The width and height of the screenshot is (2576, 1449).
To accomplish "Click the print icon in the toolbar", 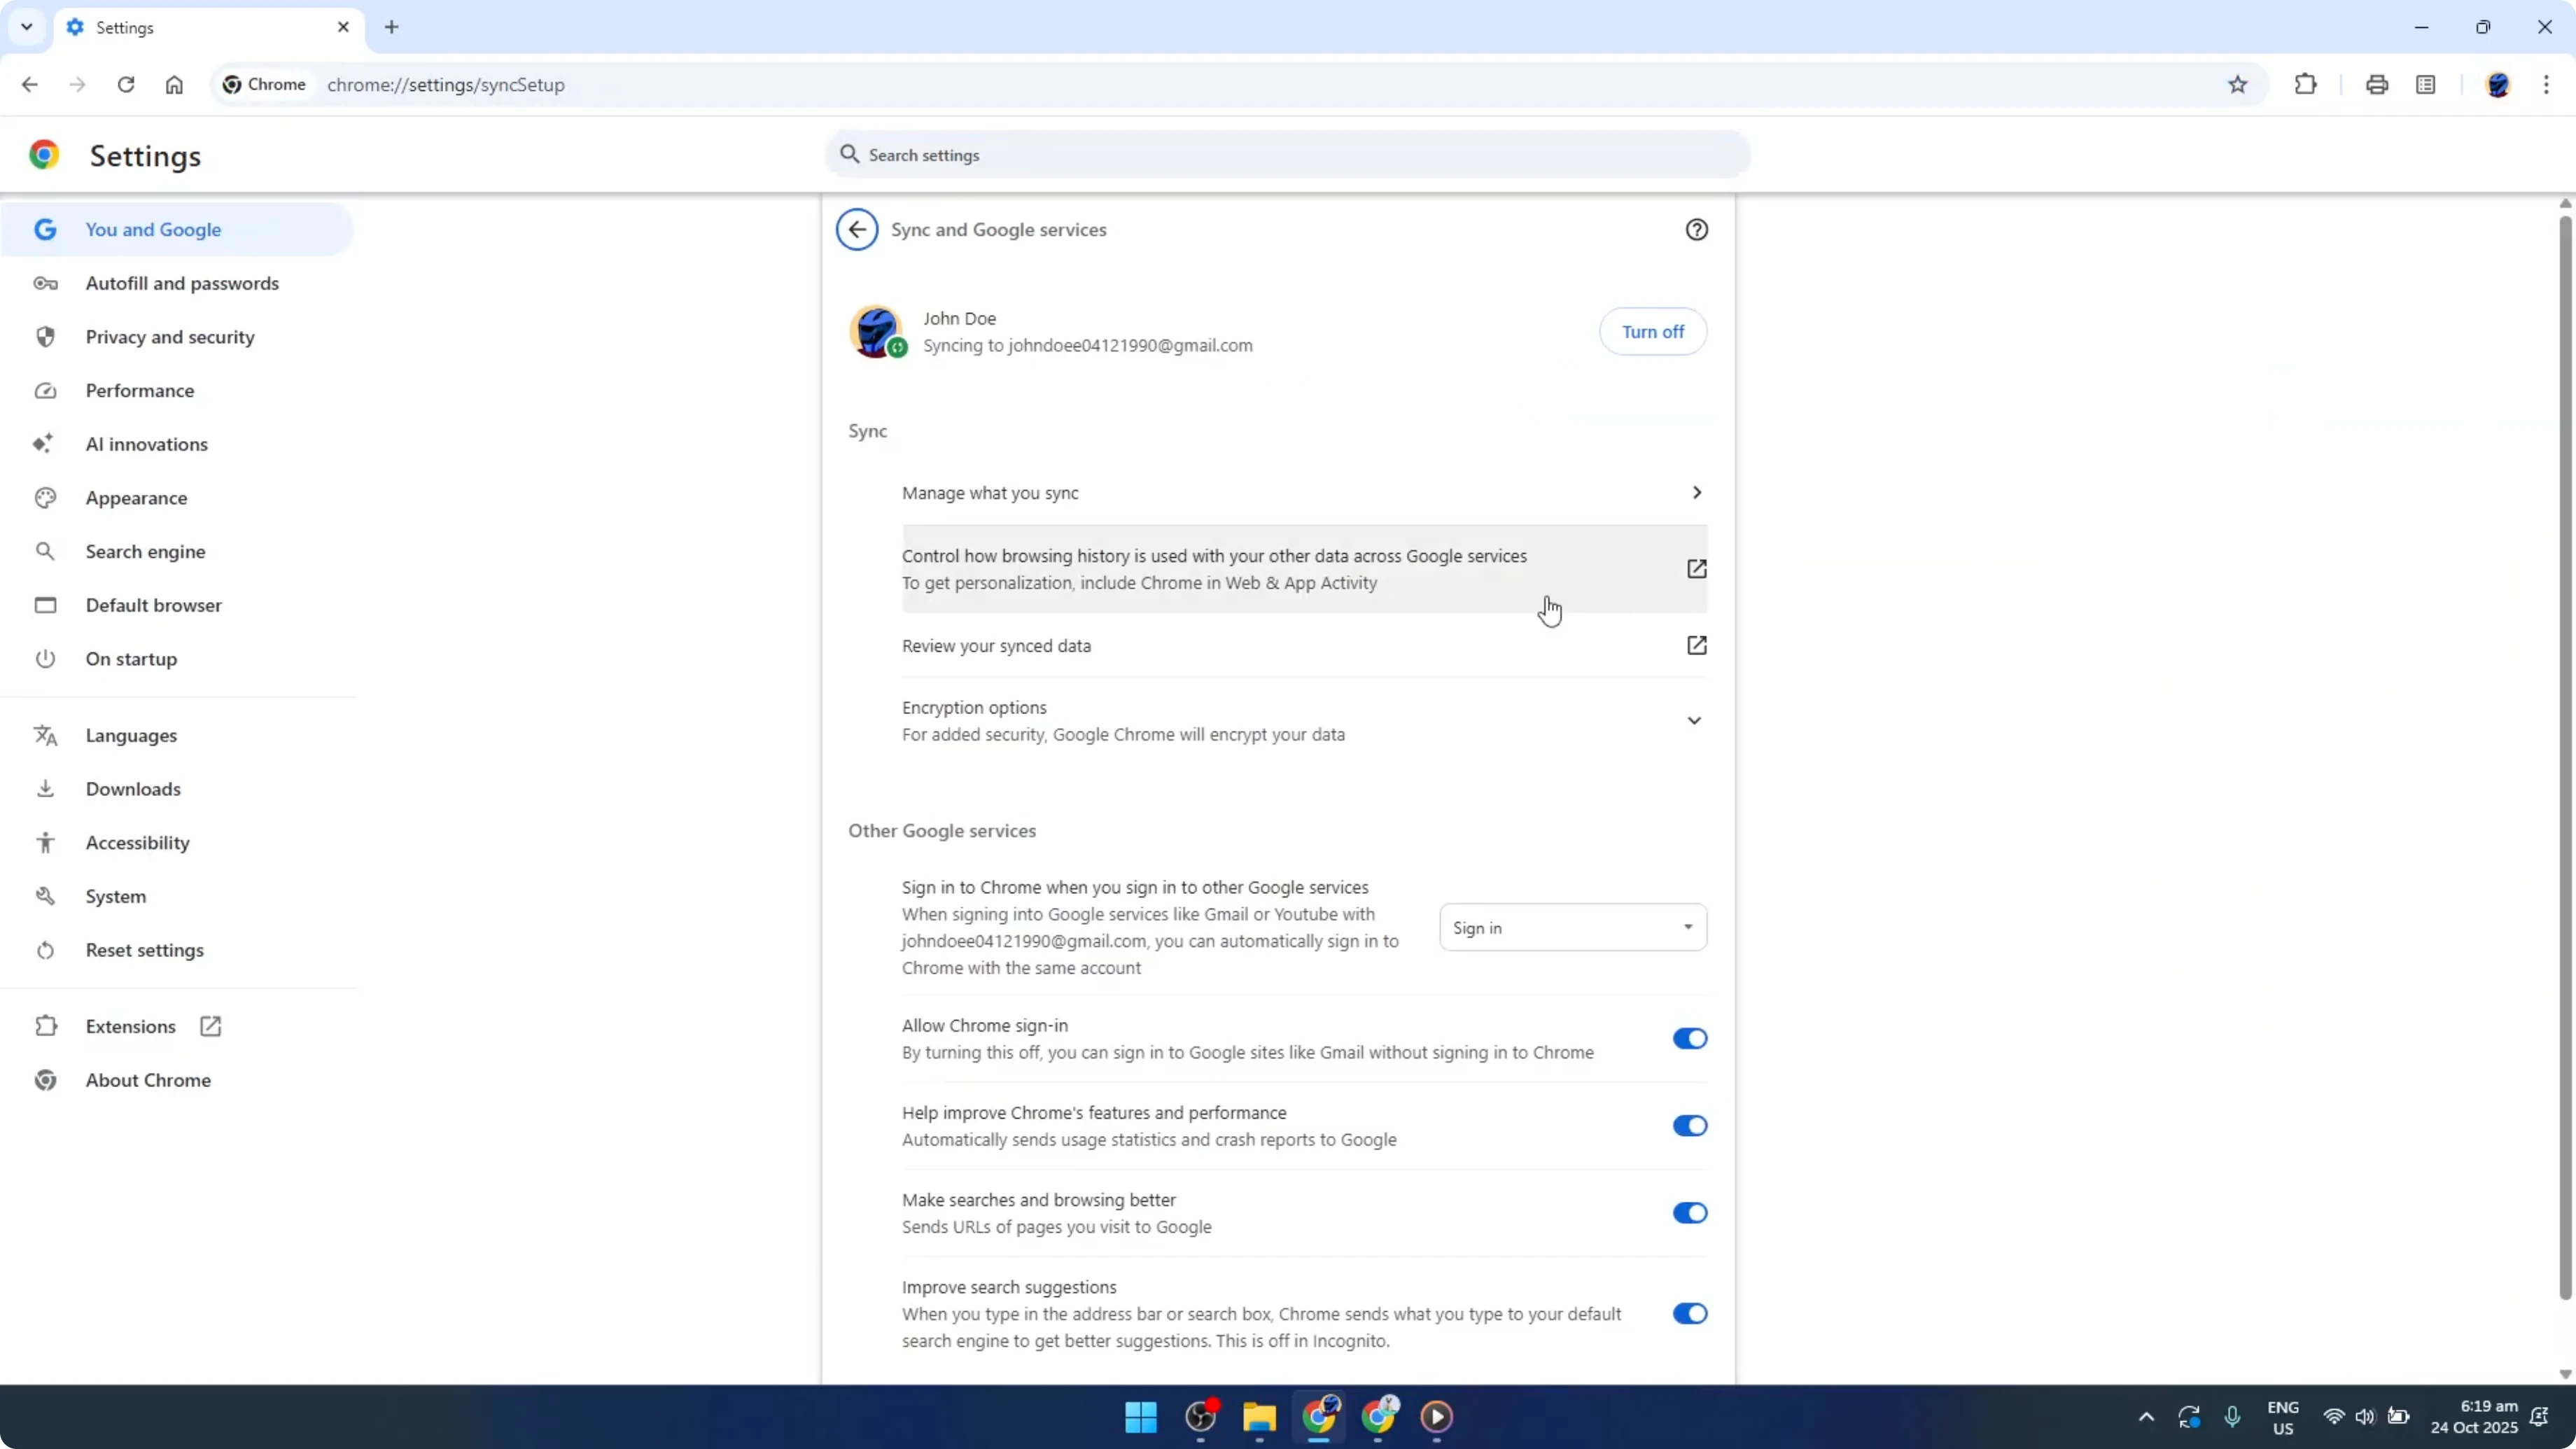I will [2377, 84].
